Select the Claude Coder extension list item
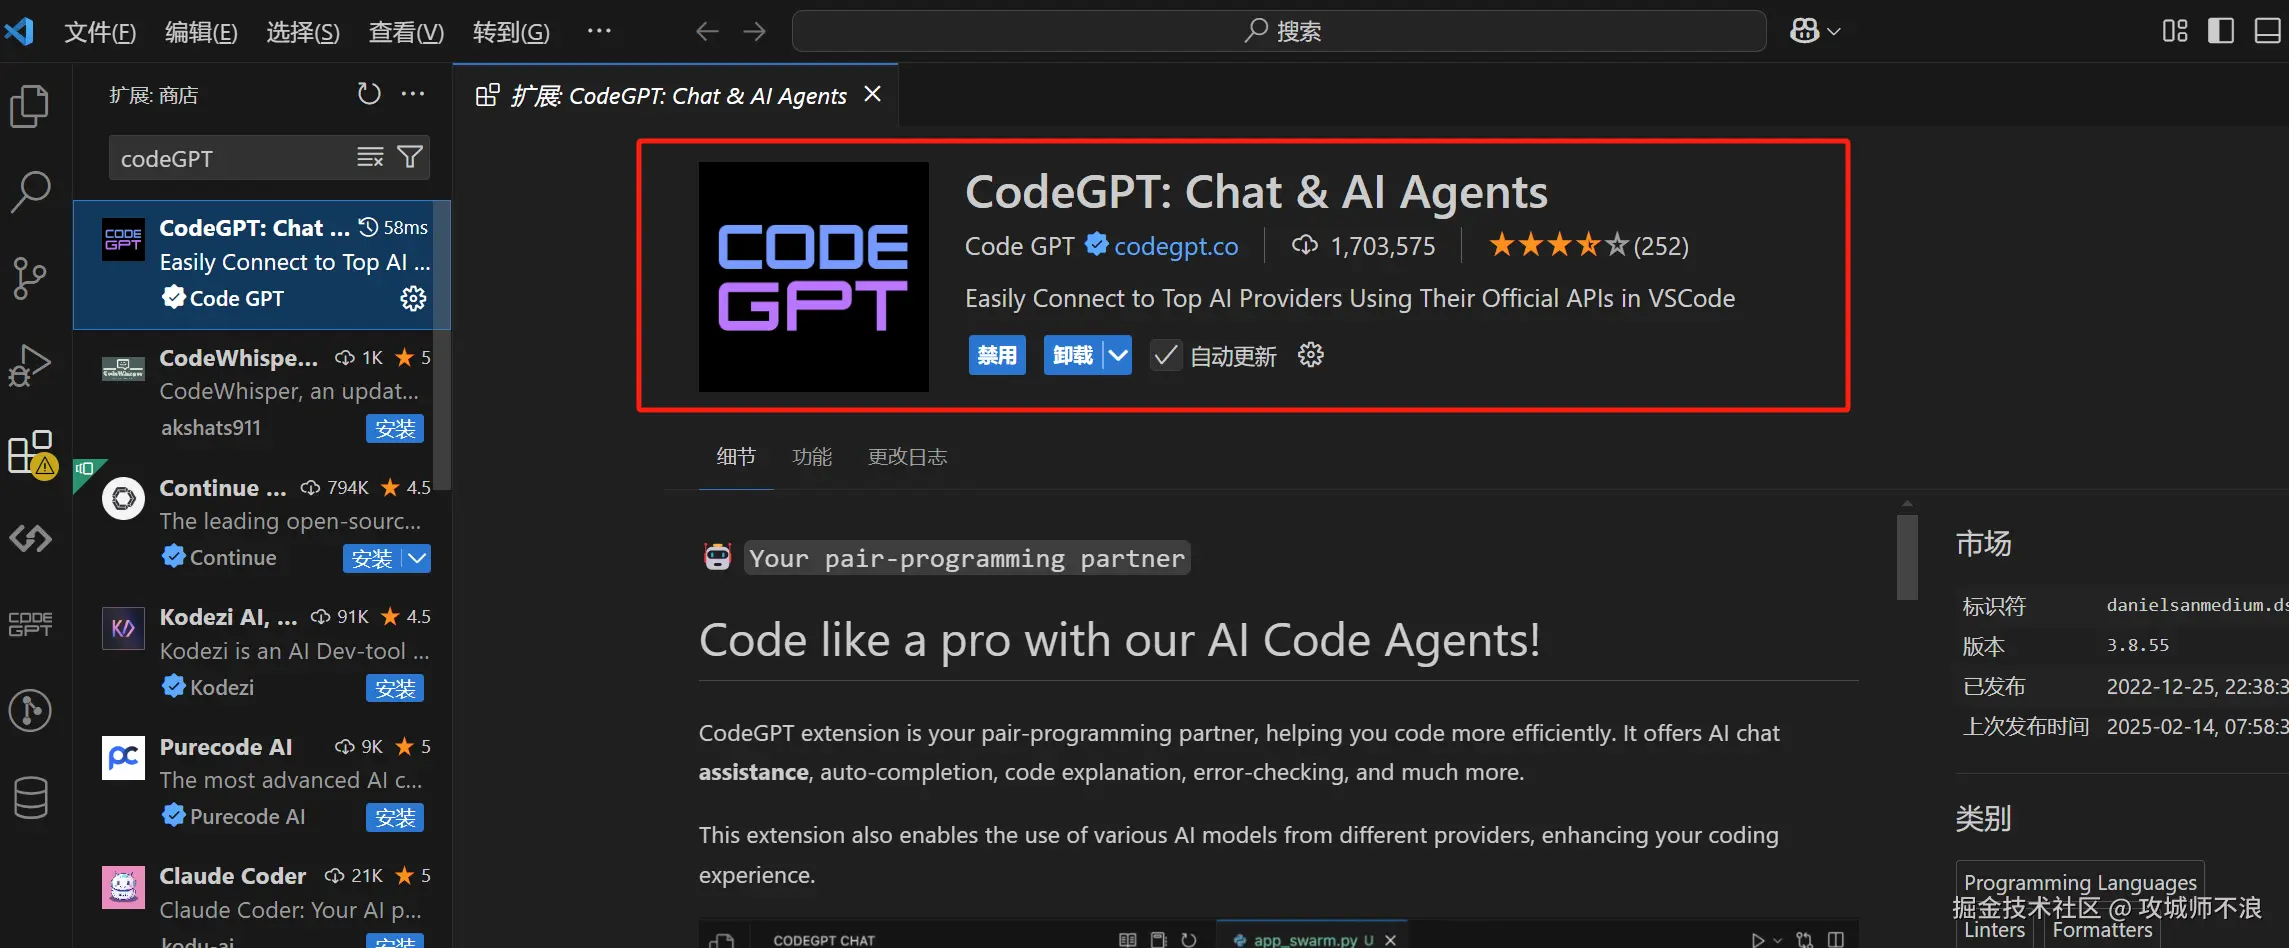This screenshot has width=2289, height=948. (262, 898)
